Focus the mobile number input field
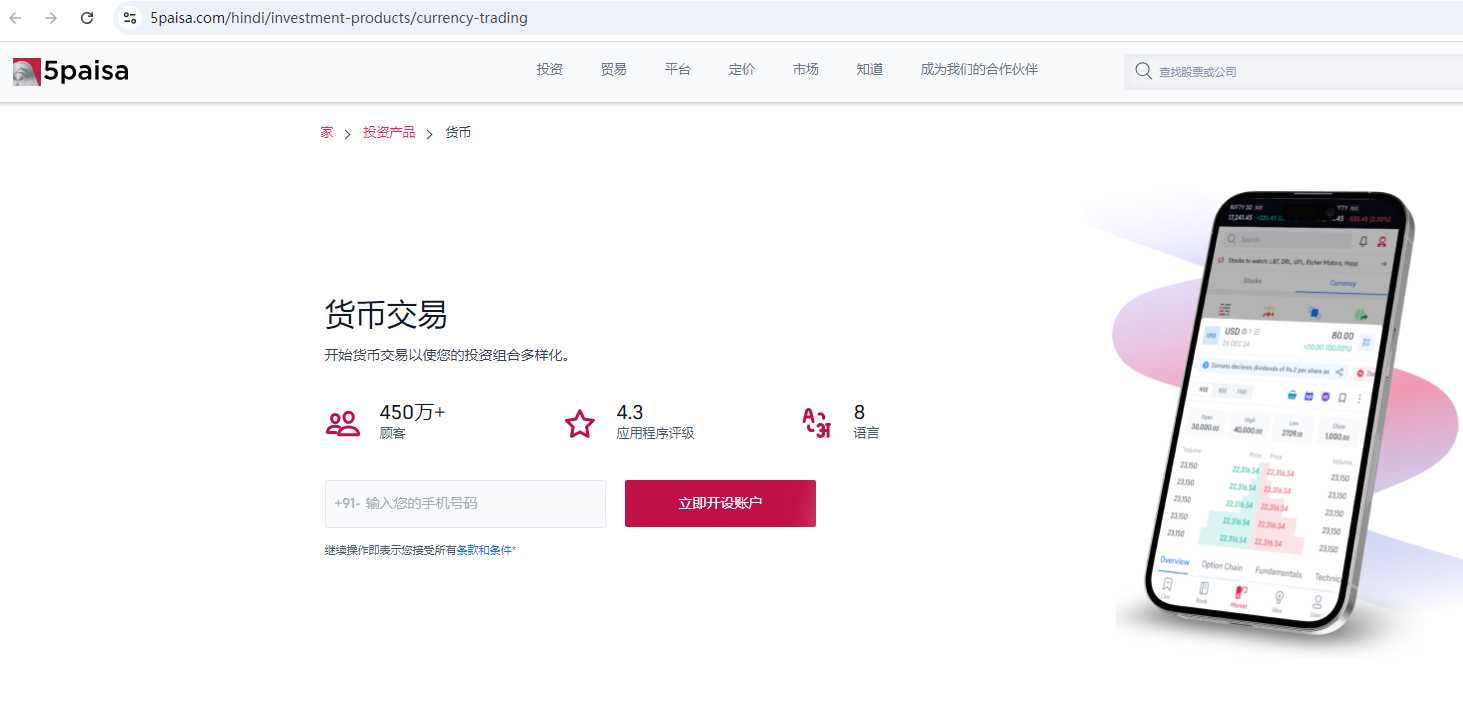Viewport: 1463px width, 704px height. tap(465, 503)
